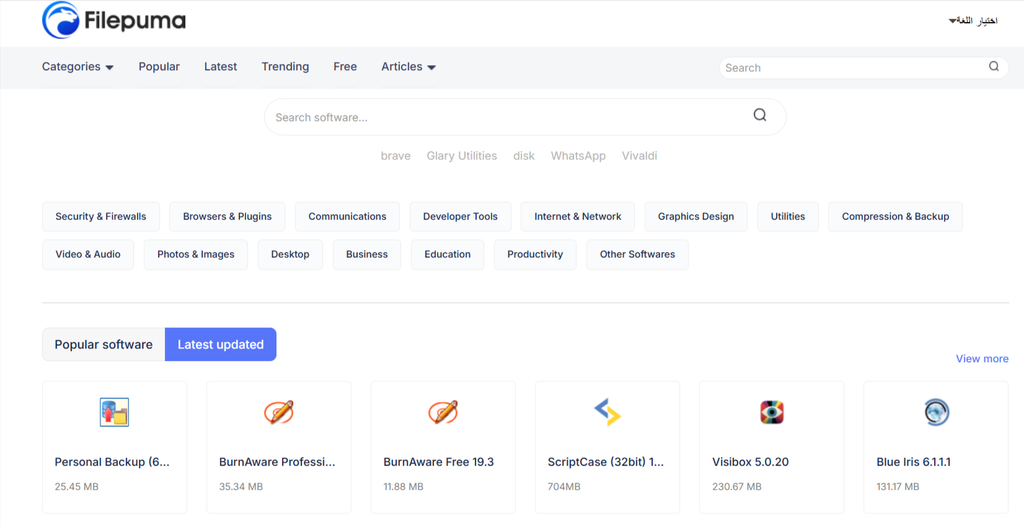Click the magnifier icon in top search box

click(x=993, y=66)
